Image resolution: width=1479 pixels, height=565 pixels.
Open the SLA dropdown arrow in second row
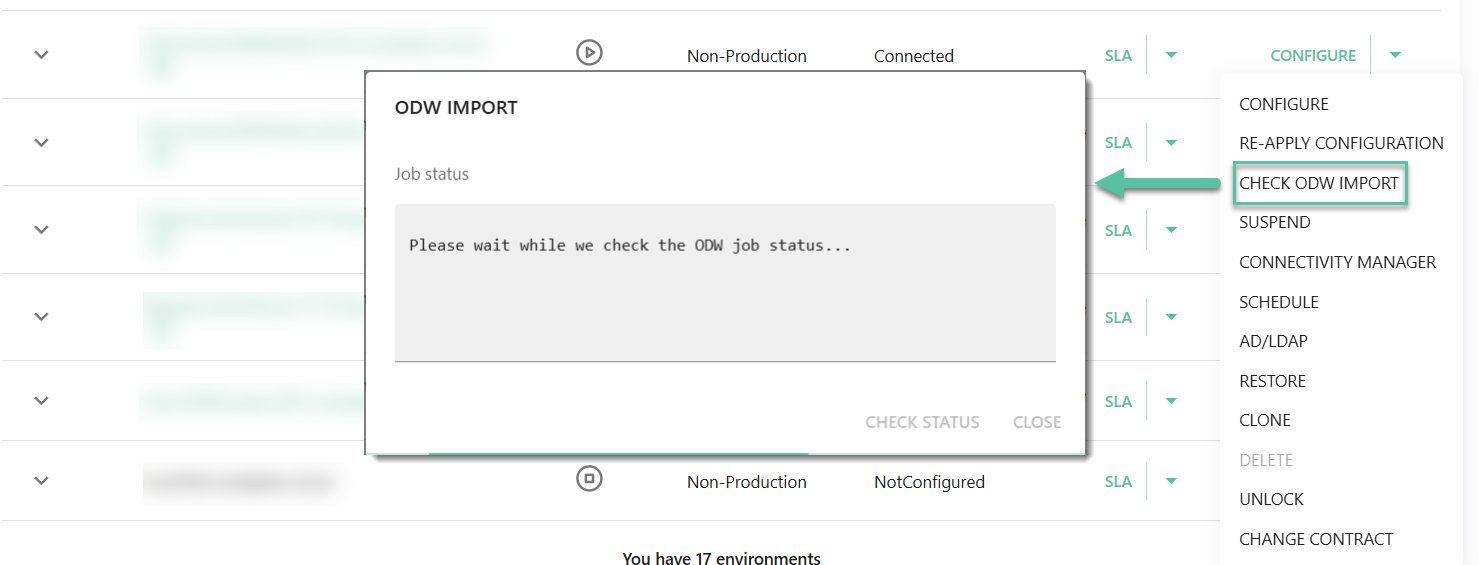coord(1171,142)
